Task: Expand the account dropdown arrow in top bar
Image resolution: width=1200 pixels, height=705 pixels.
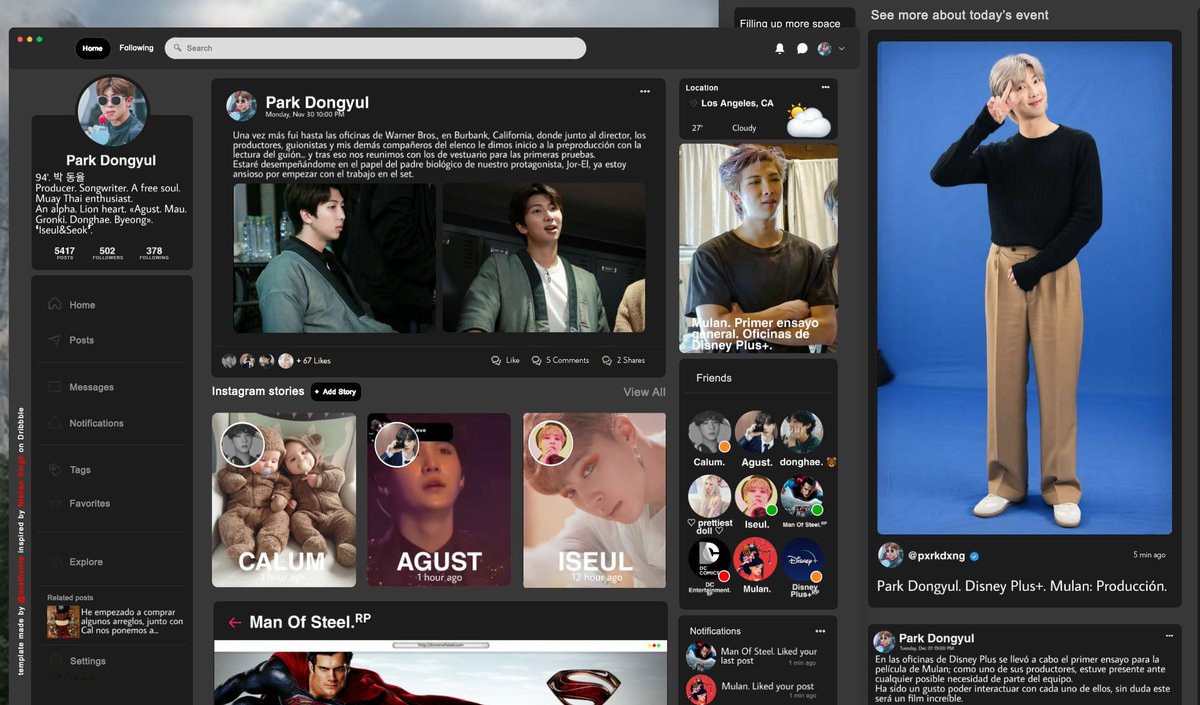Action: click(841, 48)
